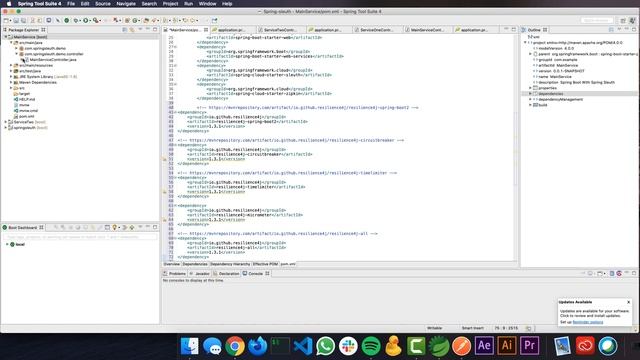The width and height of the screenshot is (640, 360).
Task: Maximize the Package Explorer view
Action: coord(155,29)
